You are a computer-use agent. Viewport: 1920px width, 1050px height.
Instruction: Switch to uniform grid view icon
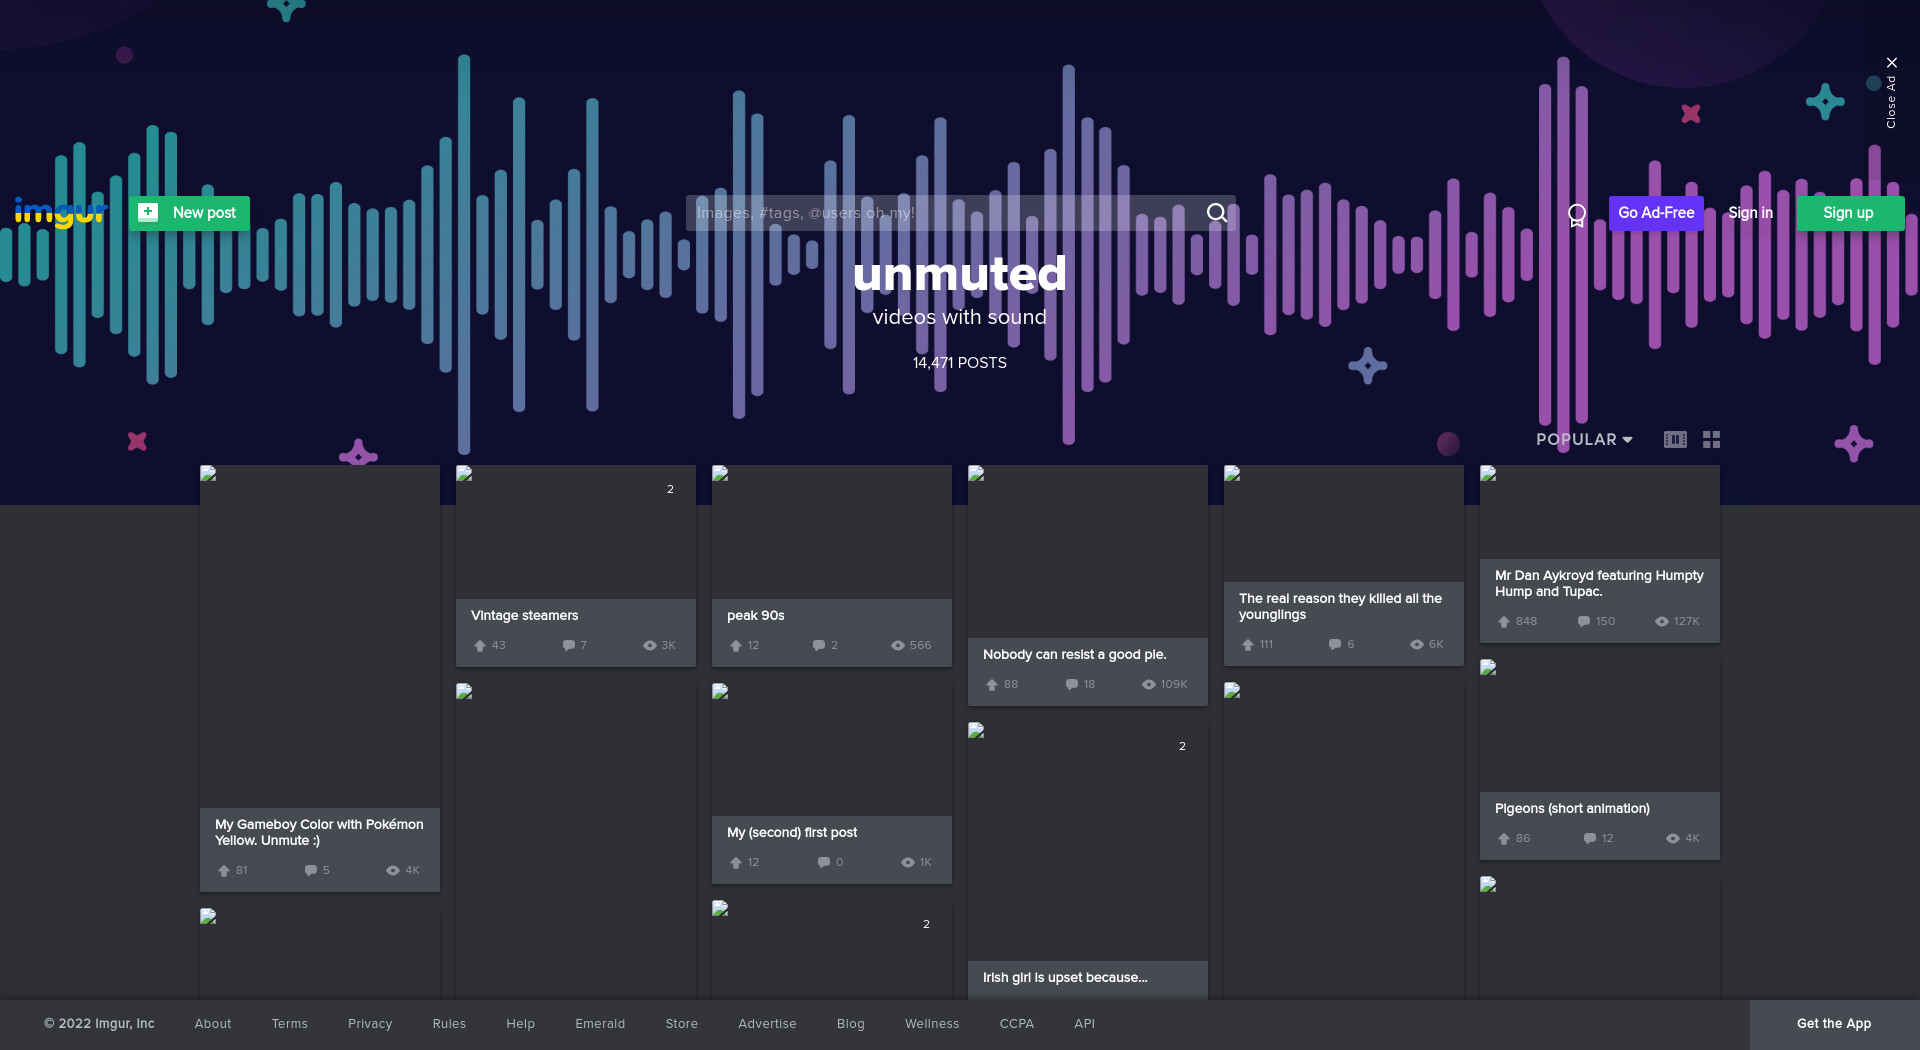click(1712, 439)
